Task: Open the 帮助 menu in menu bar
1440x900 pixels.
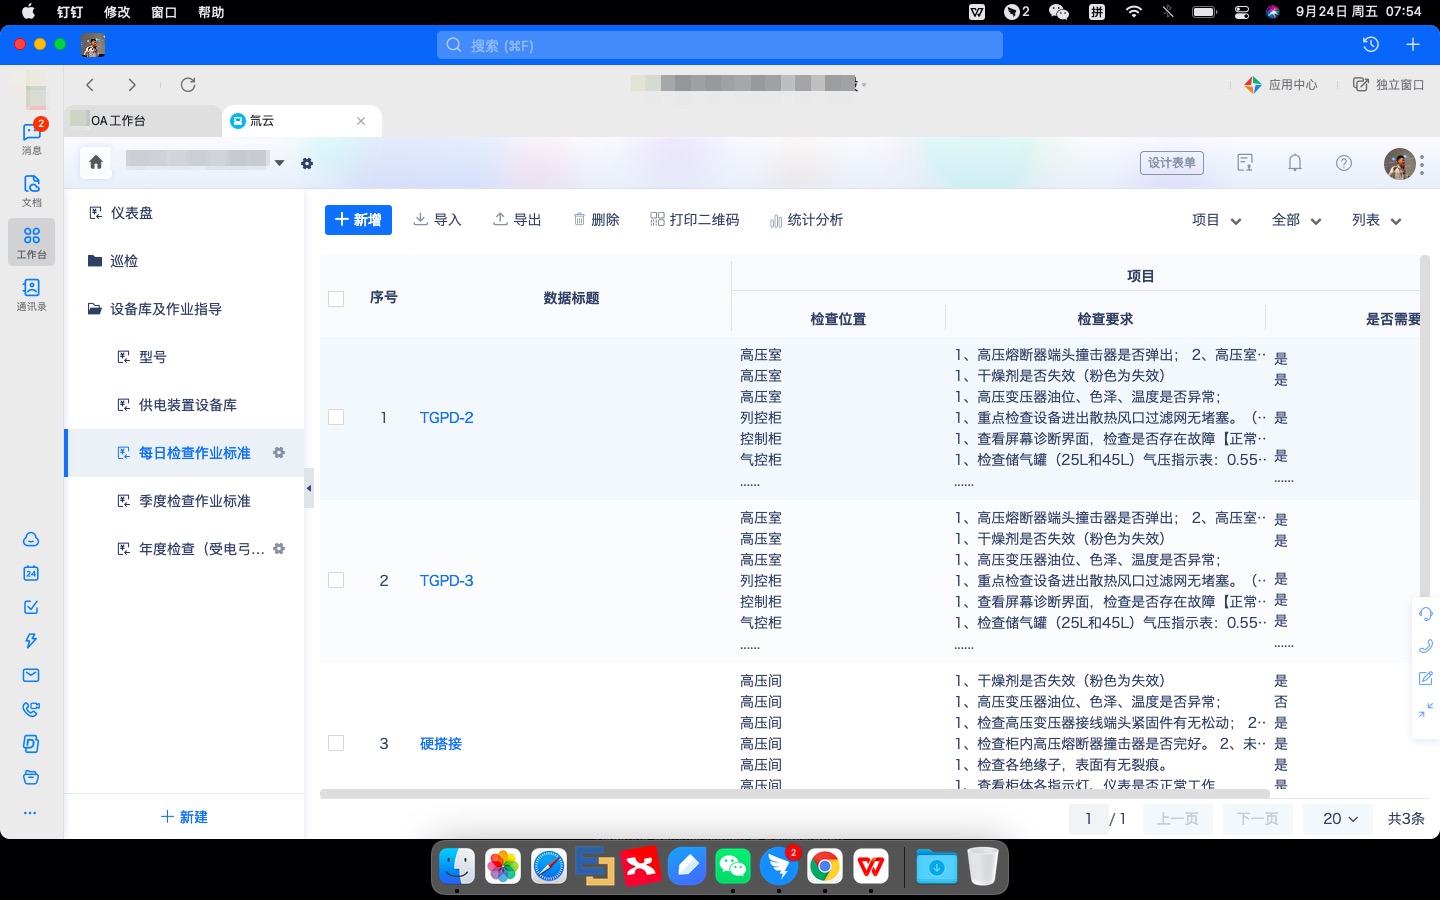Action: point(211,12)
